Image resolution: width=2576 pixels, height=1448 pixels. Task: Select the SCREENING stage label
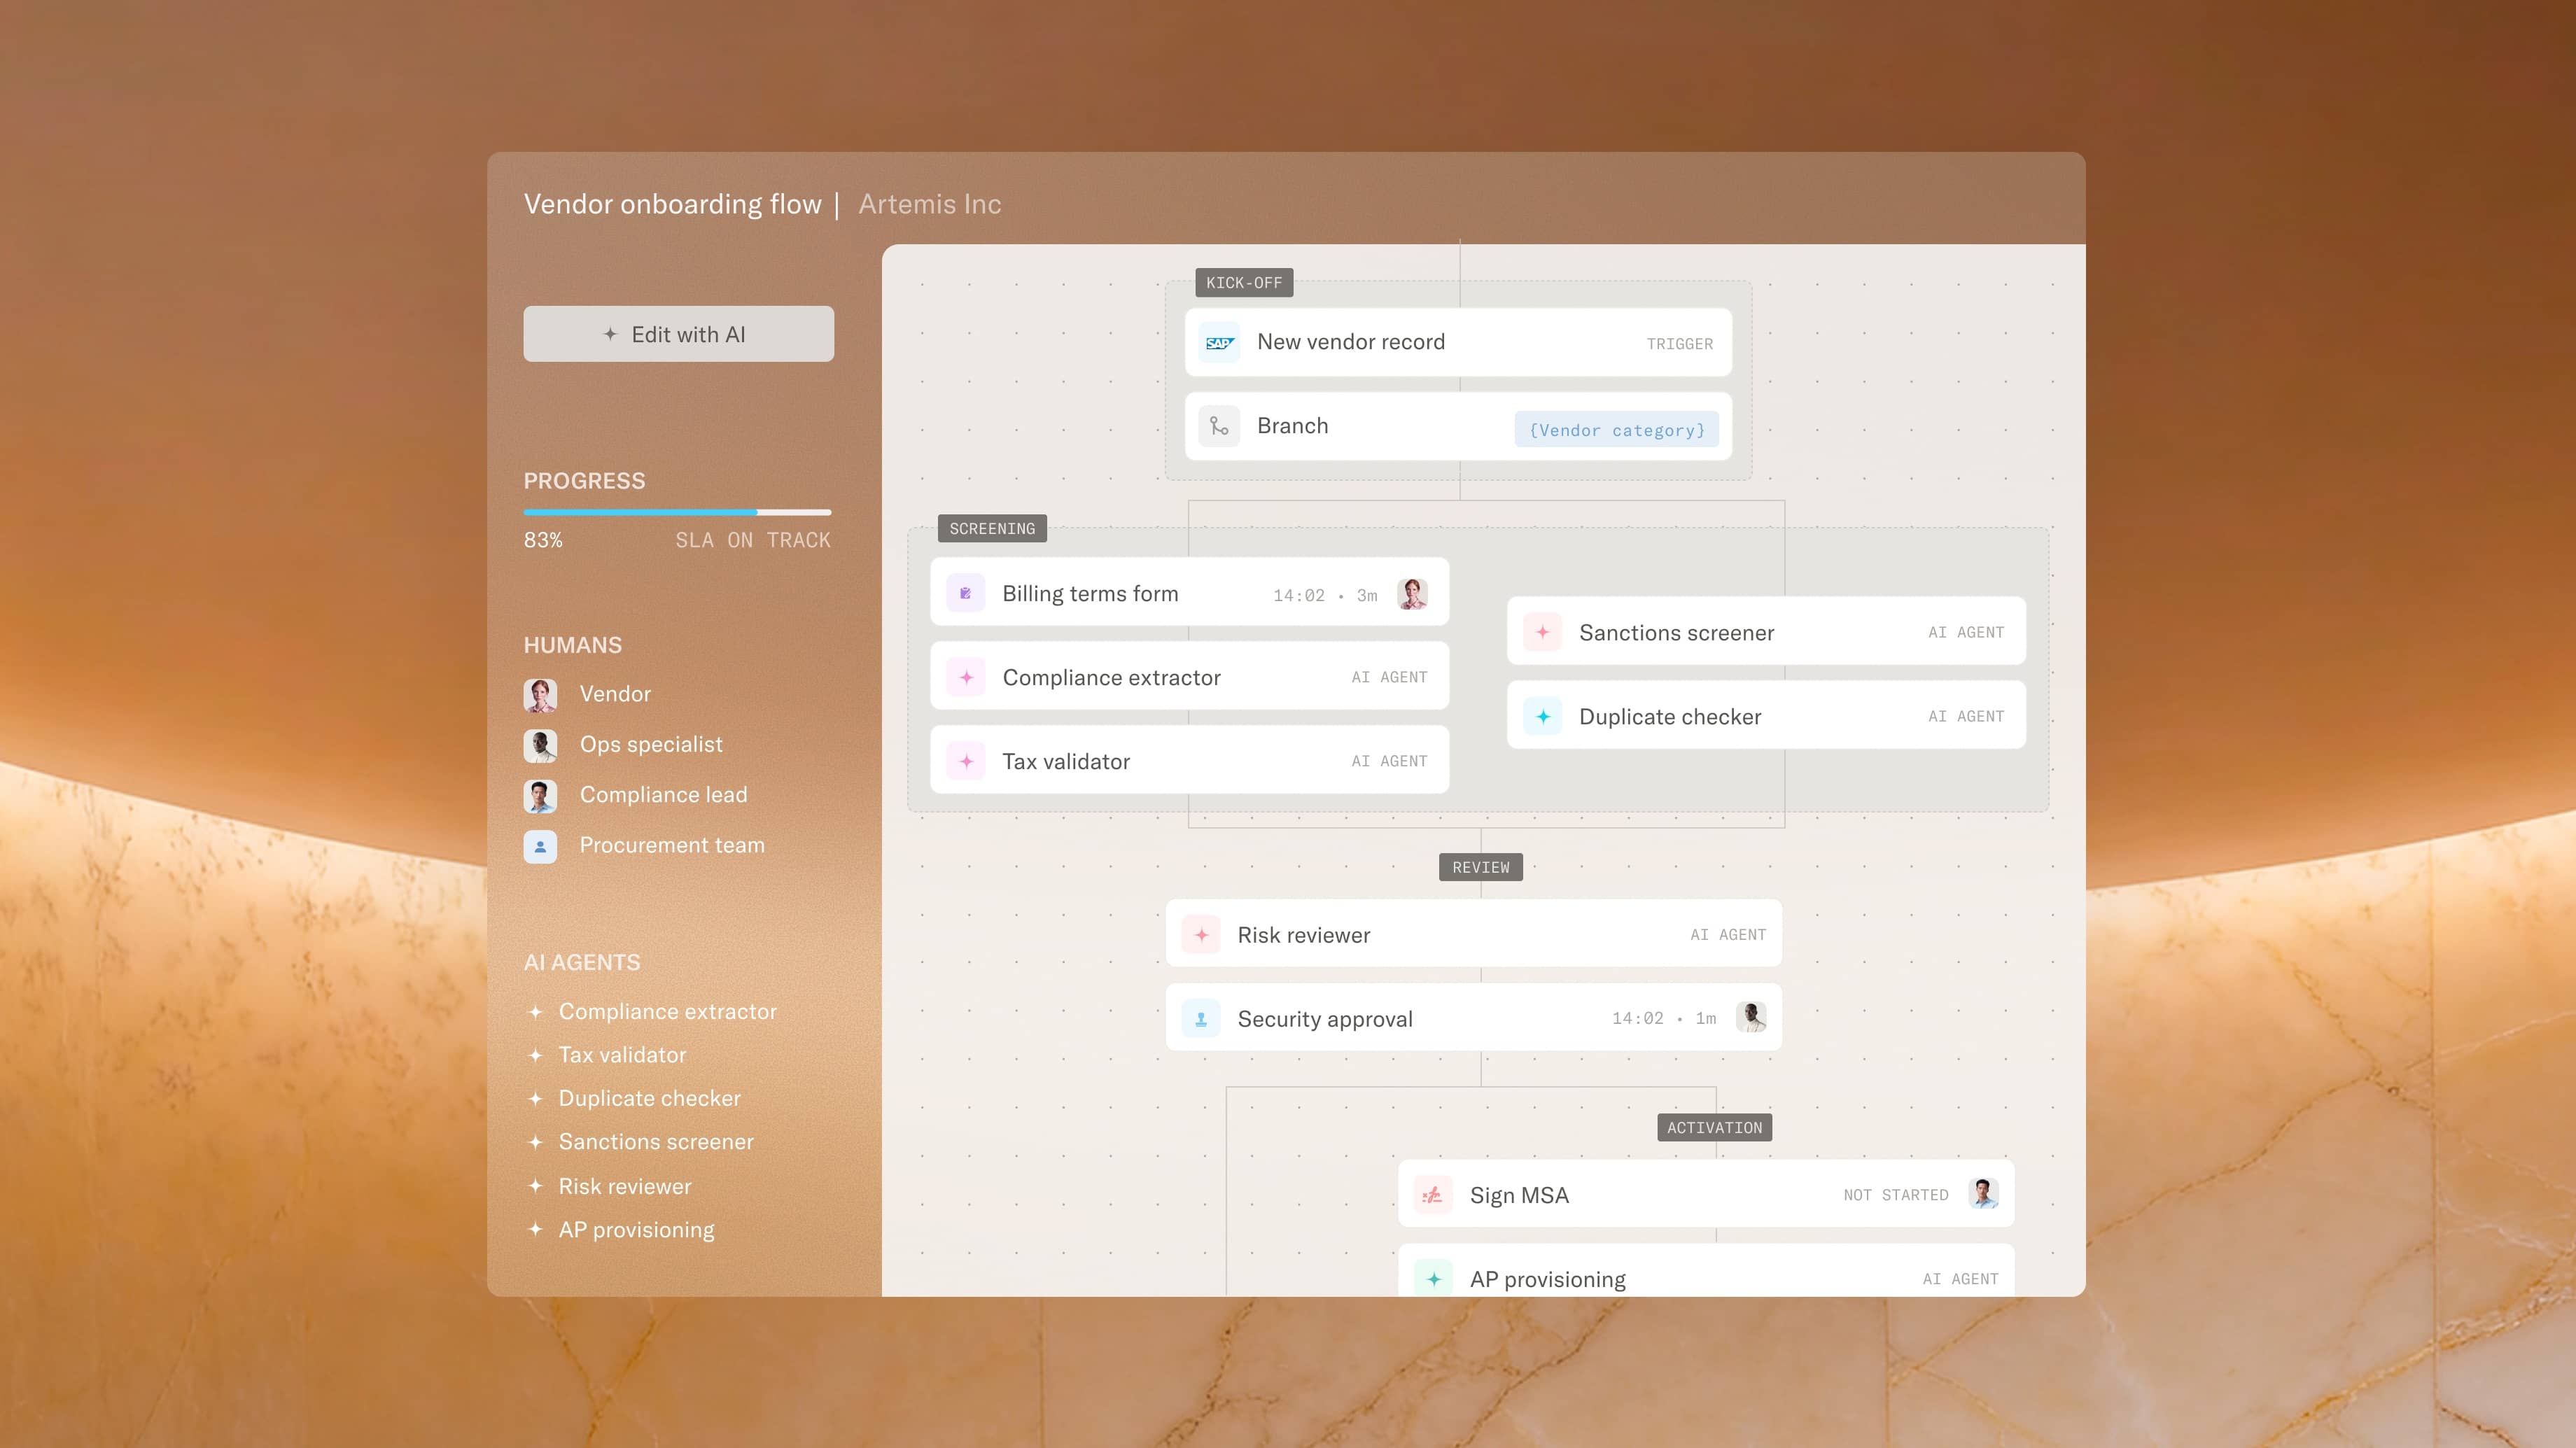tap(992, 528)
